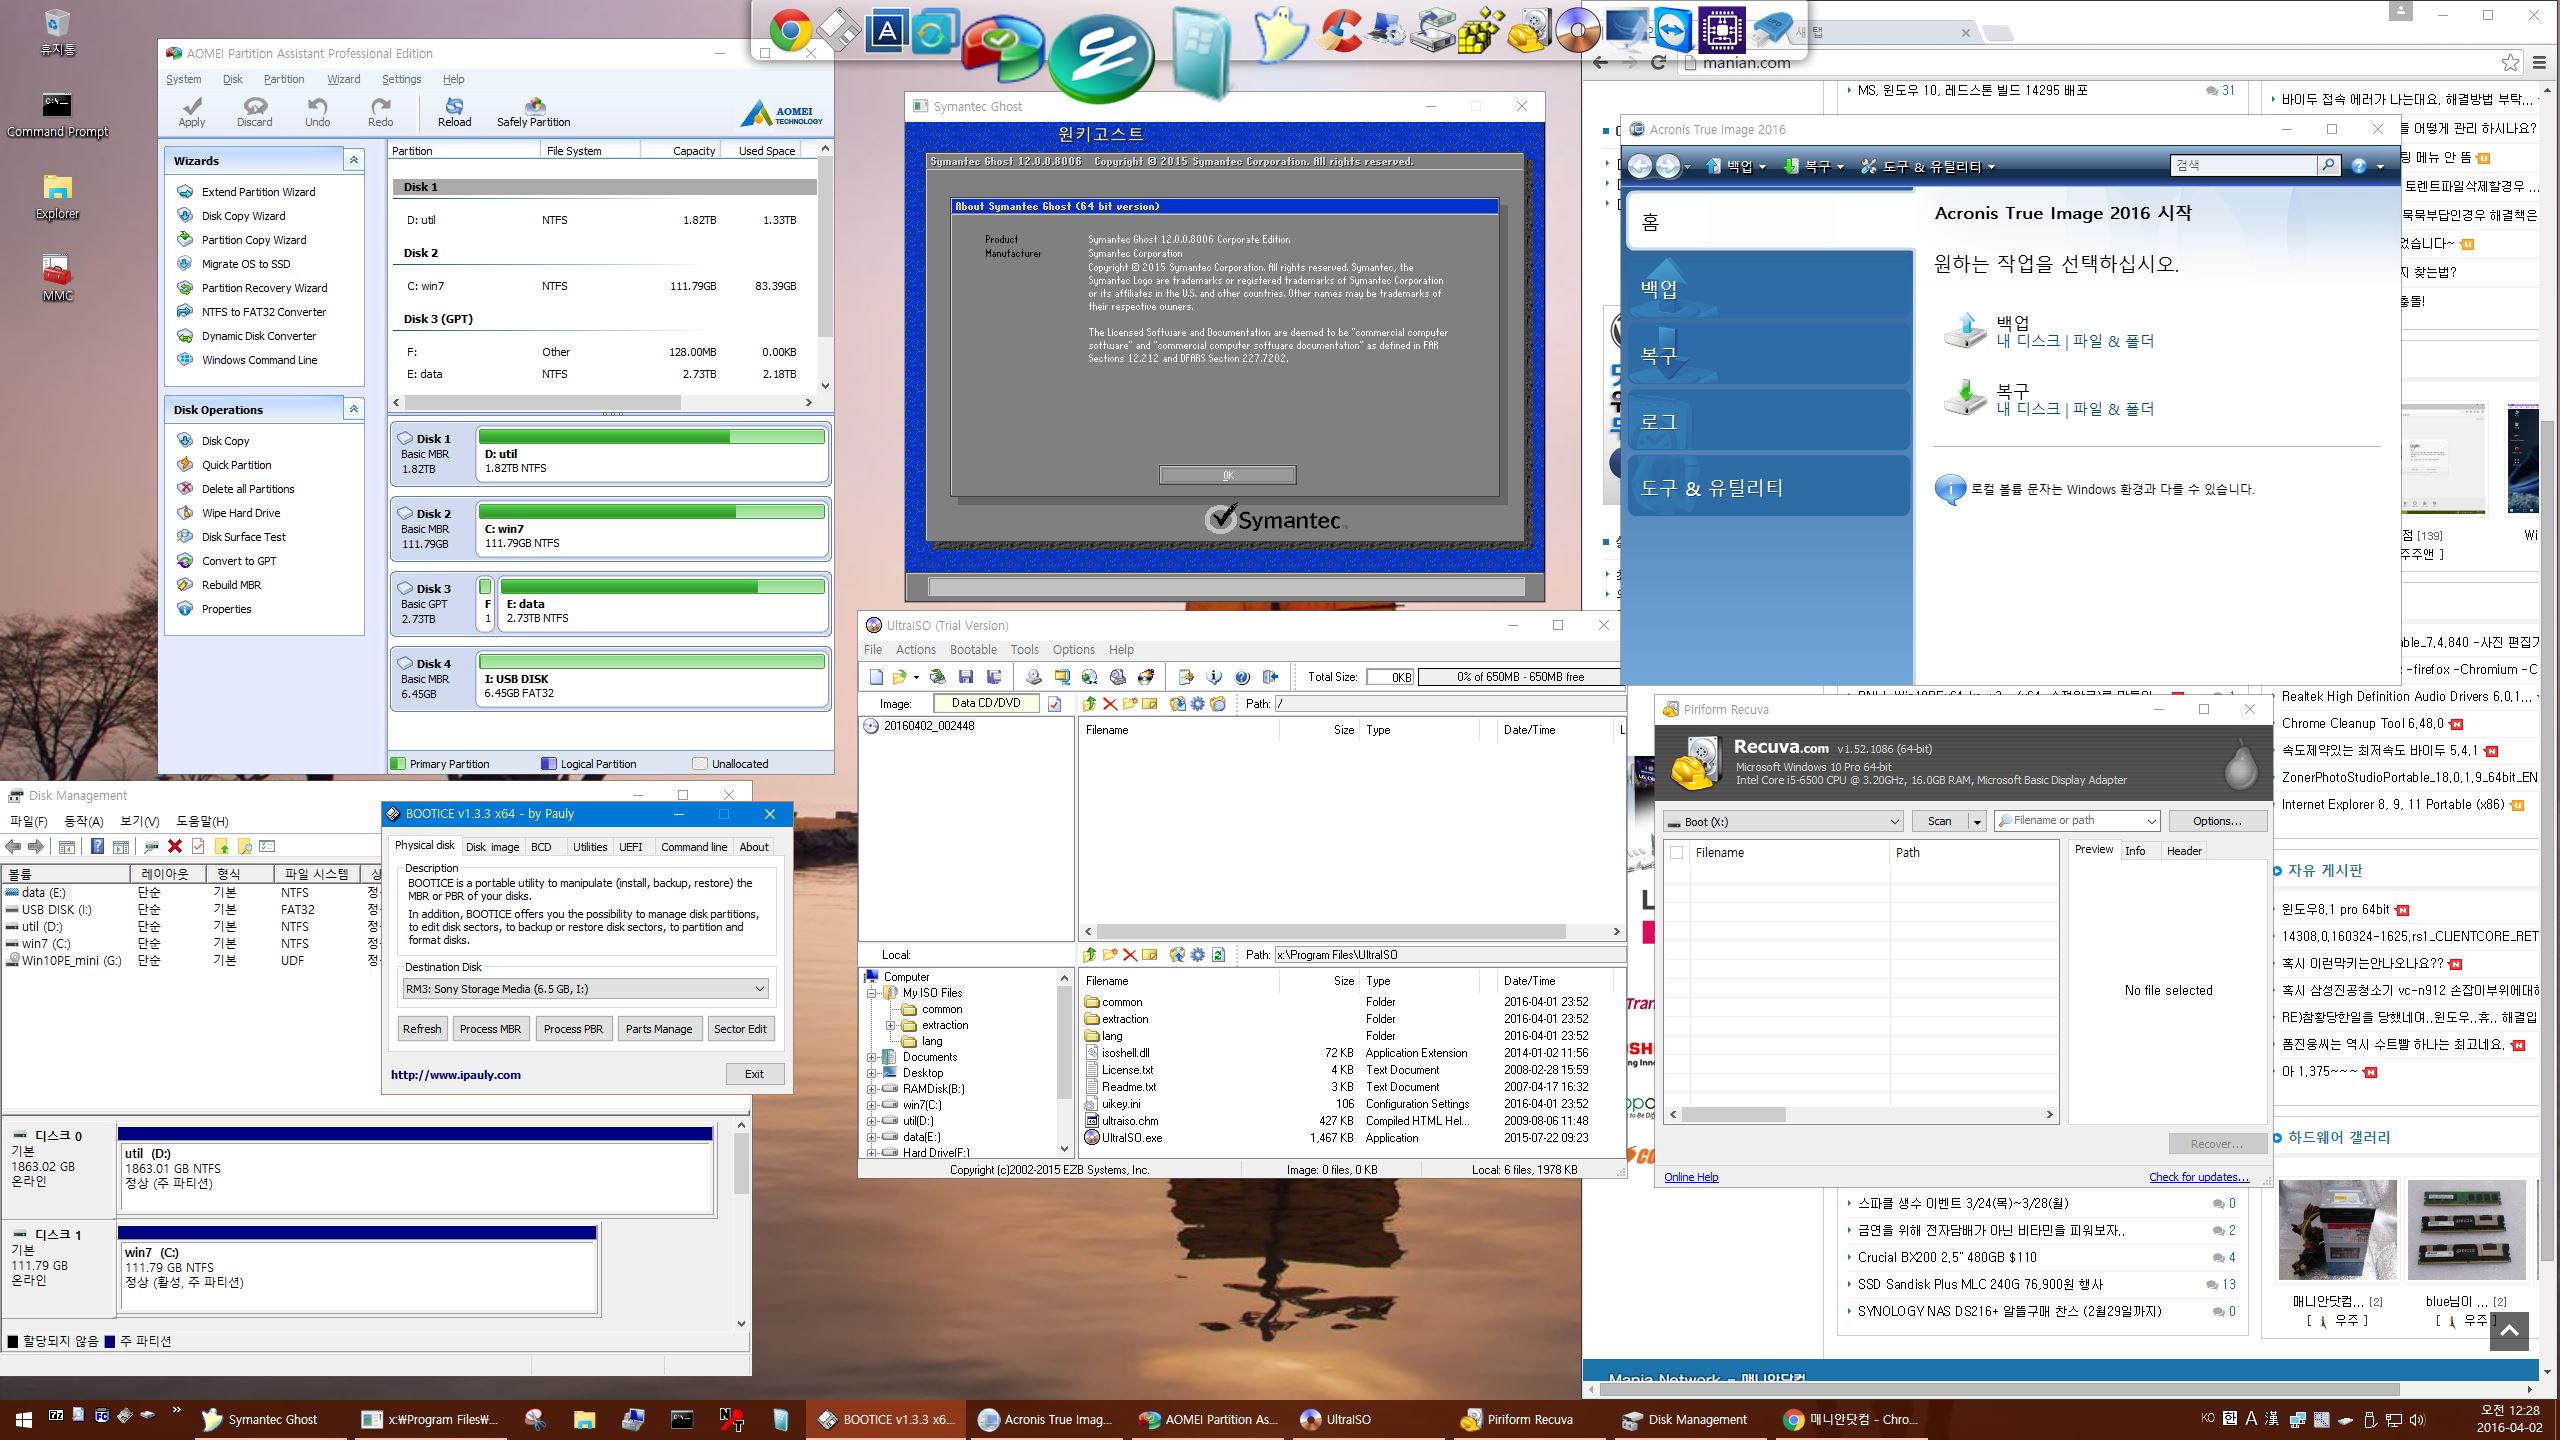The image size is (2560, 1440).
Task: Open Migrate OS to SSD wizard
Action: [246, 264]
